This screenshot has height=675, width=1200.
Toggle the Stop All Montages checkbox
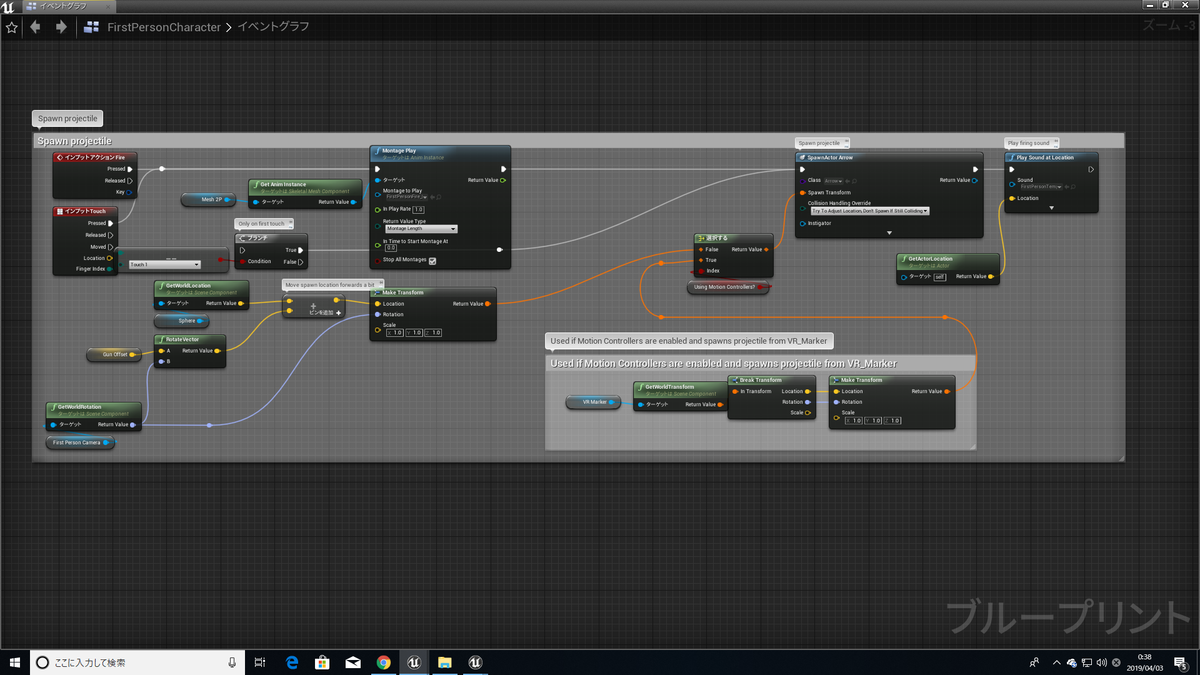[x=432, y=260]
